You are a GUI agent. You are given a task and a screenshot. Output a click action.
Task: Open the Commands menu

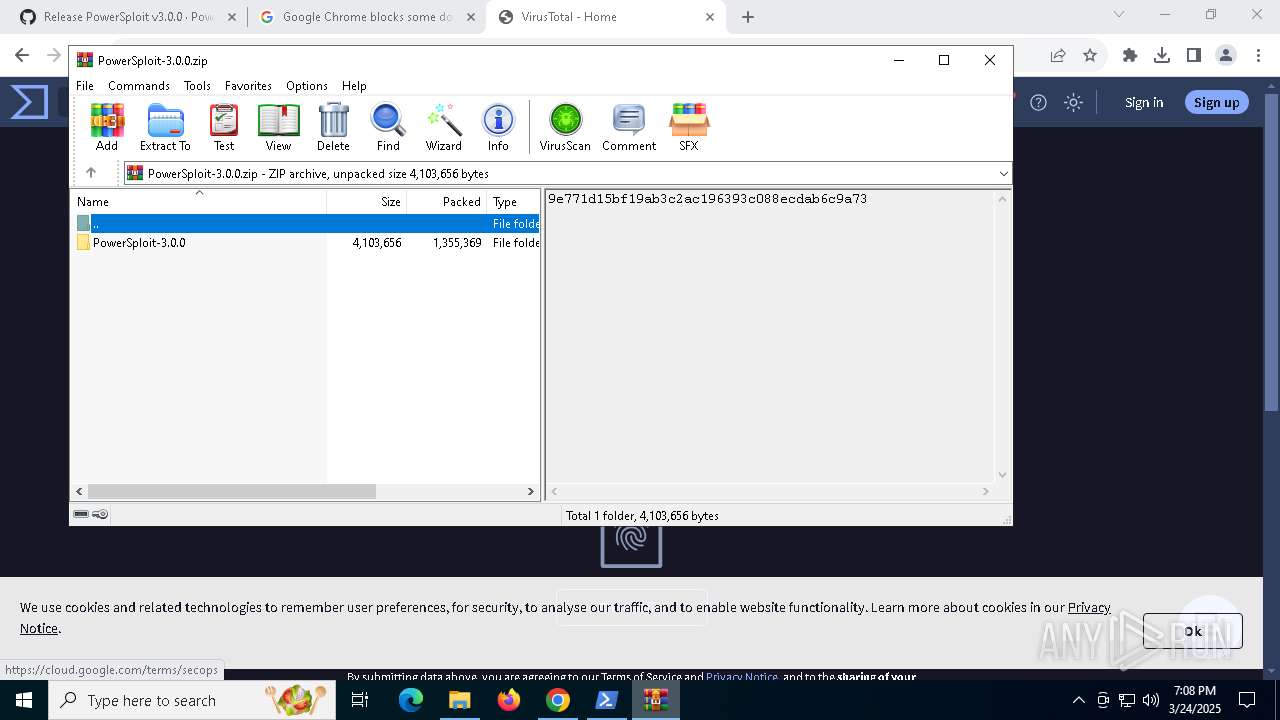pyautogui.click(x=139, y=86)
